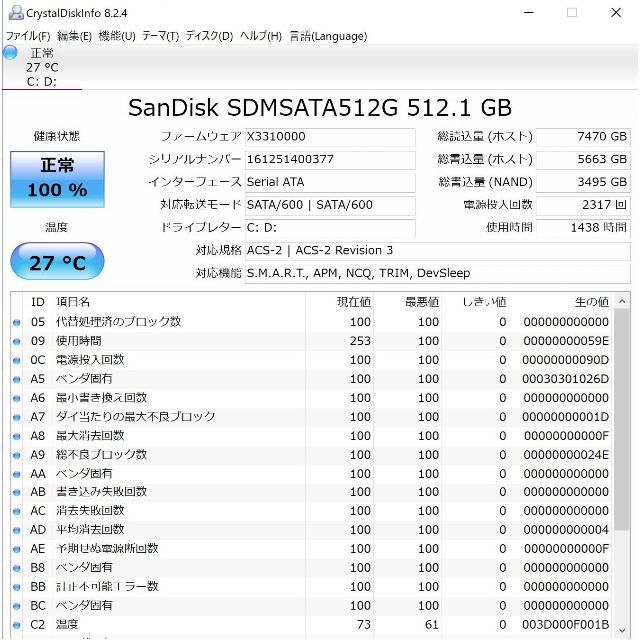Click power on hours value 1438 時間
The image size is (640, 640).
583,228
